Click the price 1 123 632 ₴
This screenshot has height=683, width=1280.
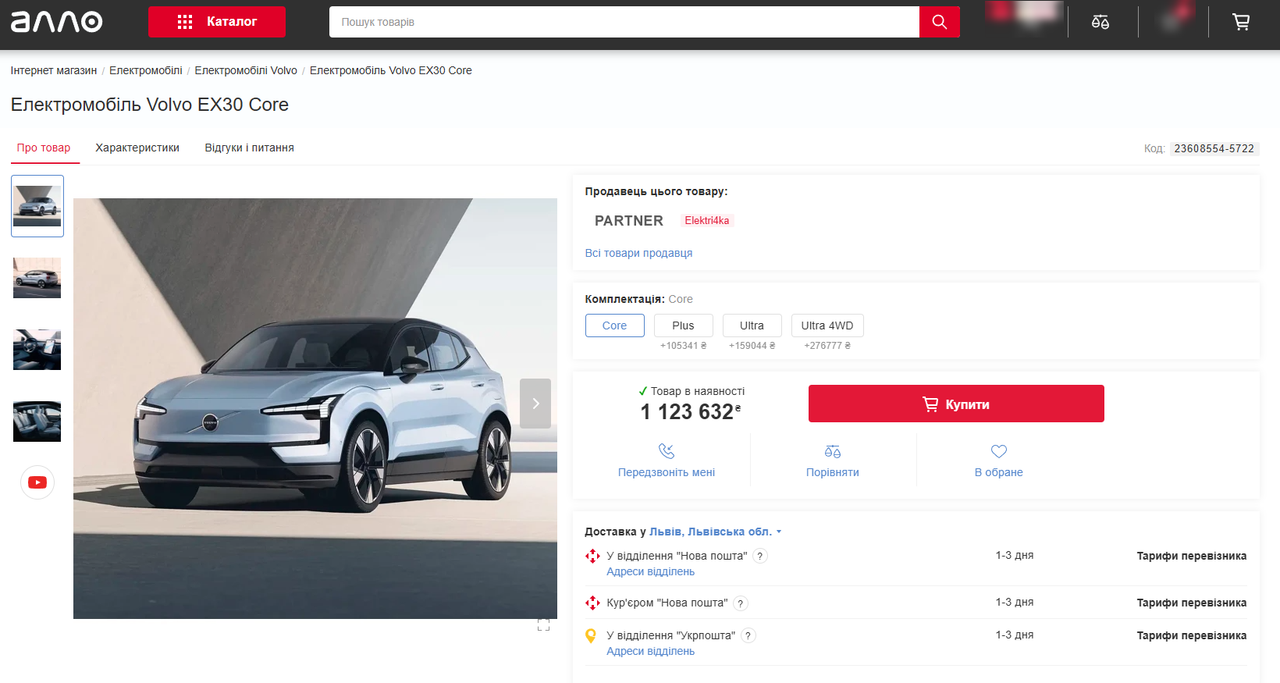coord(691,411)
